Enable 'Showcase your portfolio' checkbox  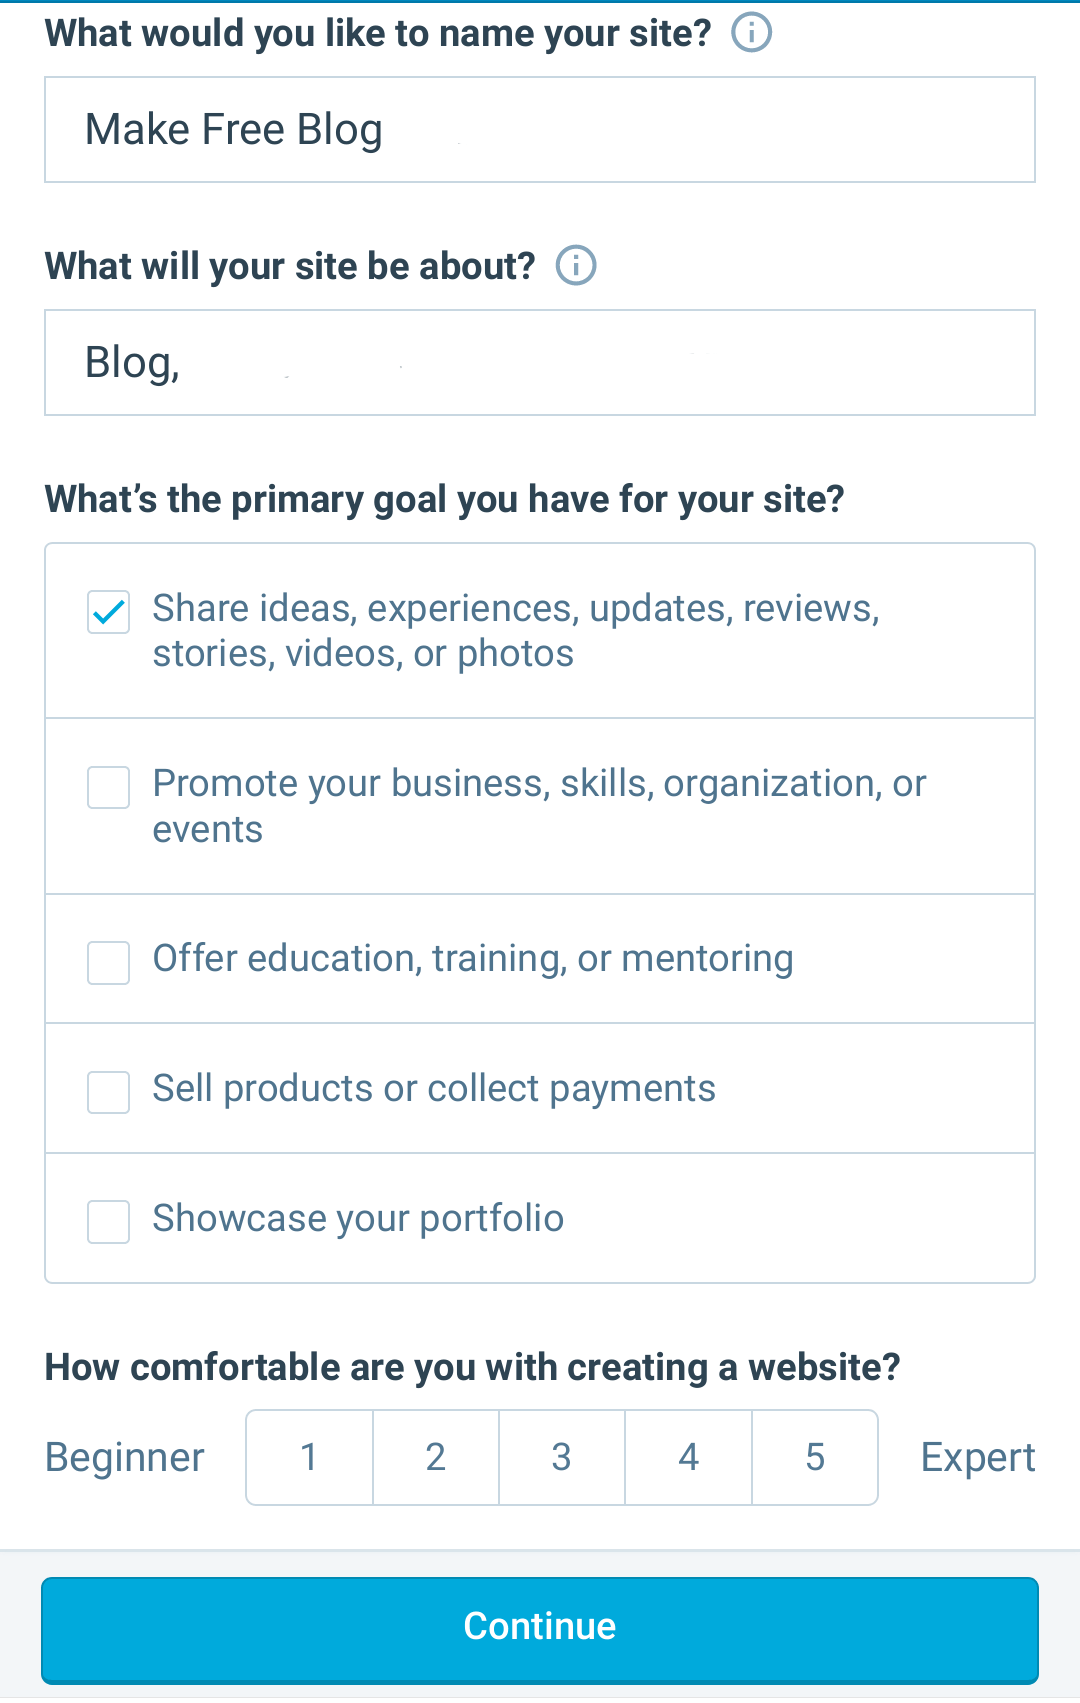pos(108,1222)
